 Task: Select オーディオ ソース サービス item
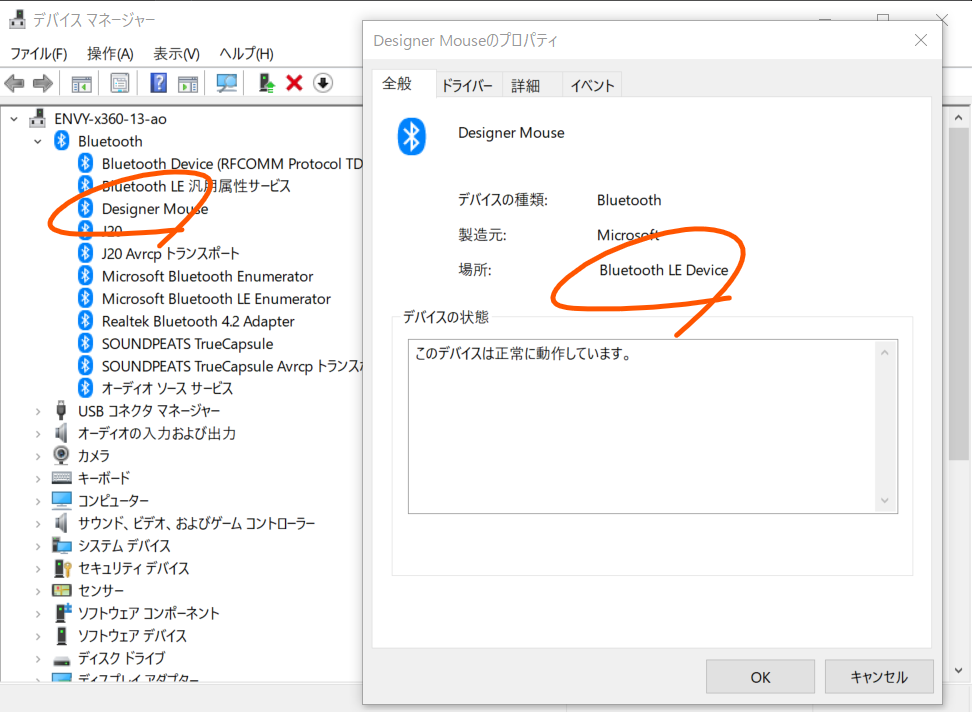(167, 389)
